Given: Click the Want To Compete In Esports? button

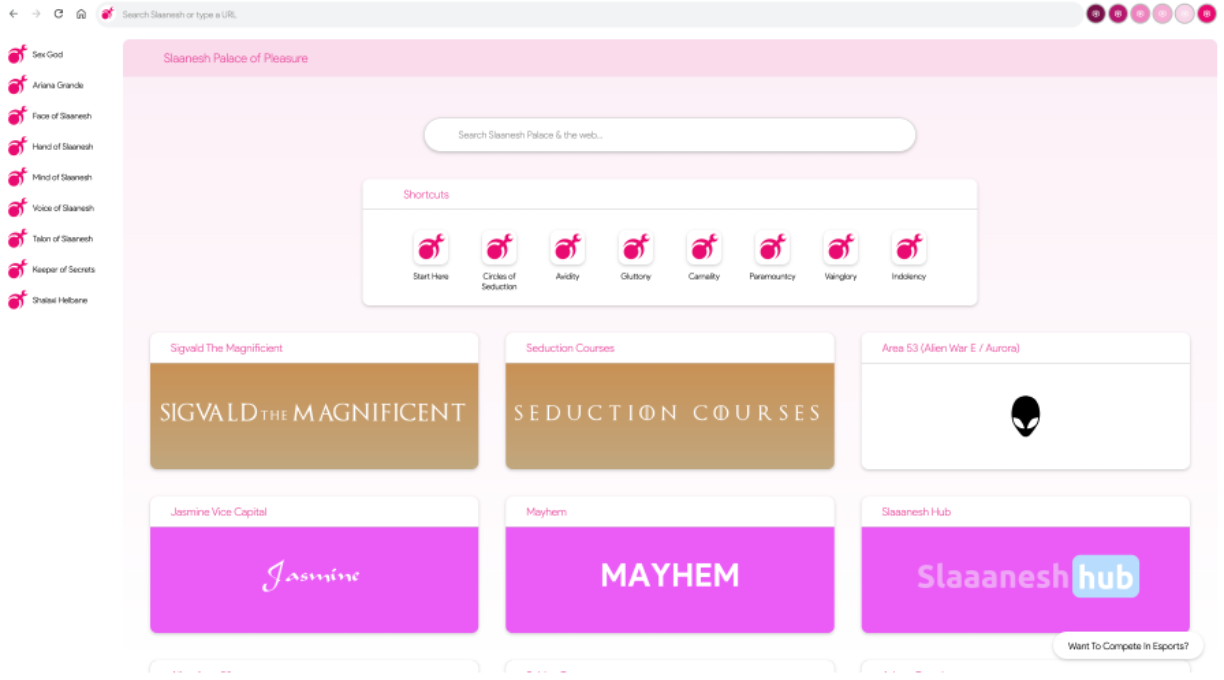Looking at the screenshot, I should pyautogui.click(x=1128, y=646).
